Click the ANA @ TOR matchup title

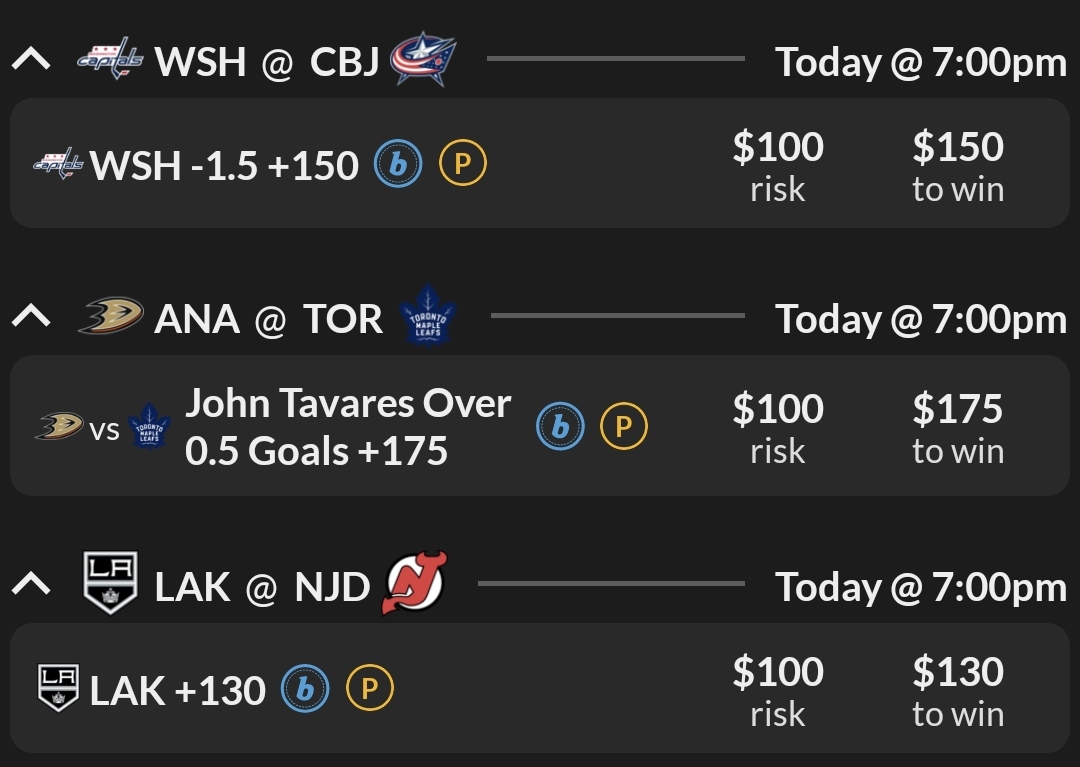point(268,319)
